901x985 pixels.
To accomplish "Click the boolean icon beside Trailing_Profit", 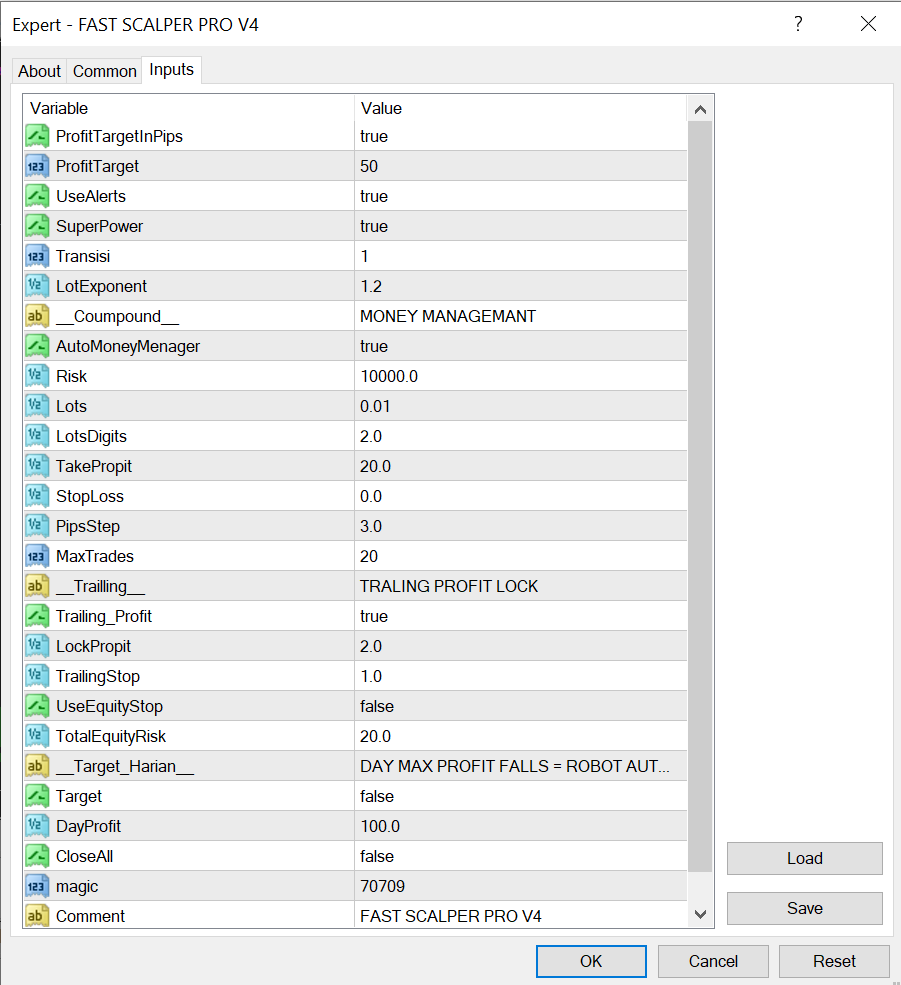I will point(37,616).
